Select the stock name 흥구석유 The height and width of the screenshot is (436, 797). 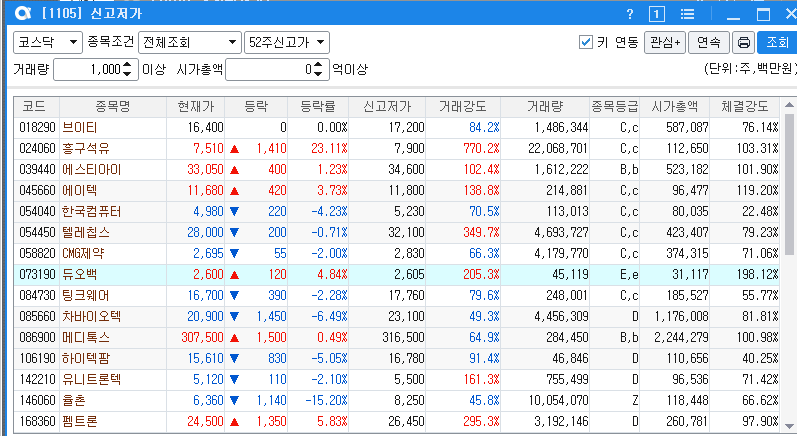click(86, 148)
